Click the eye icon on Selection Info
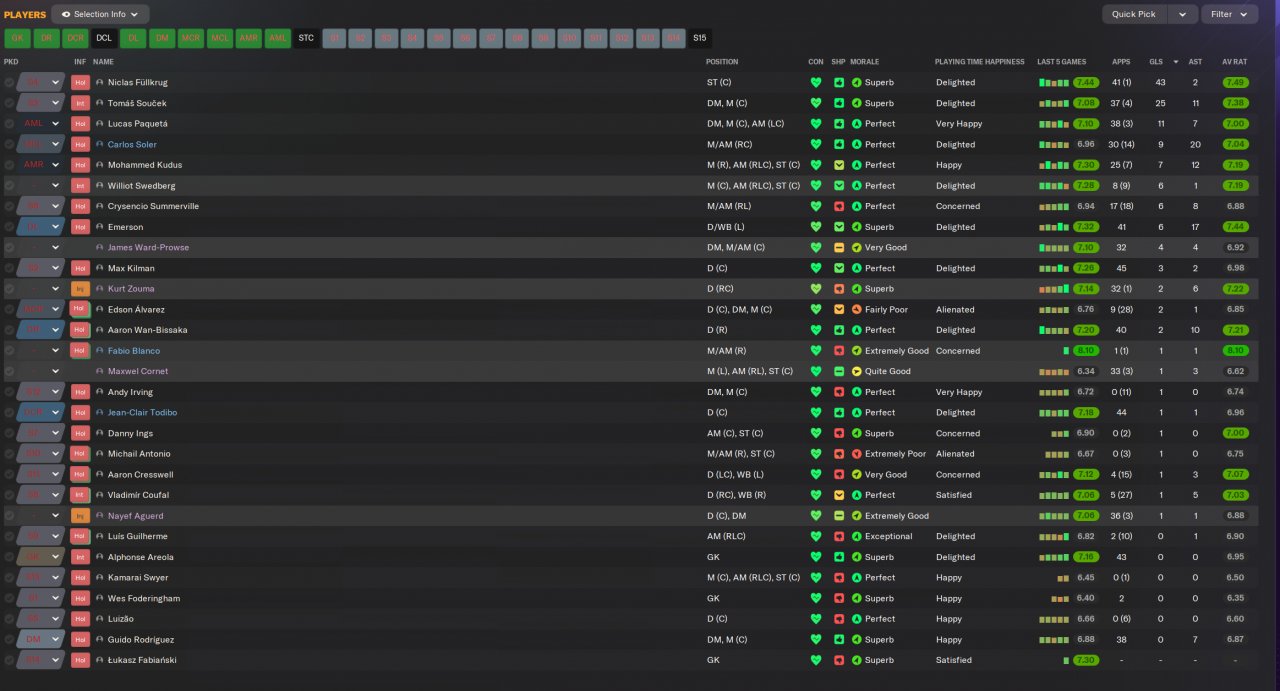1280x691 pixels. 66,14
